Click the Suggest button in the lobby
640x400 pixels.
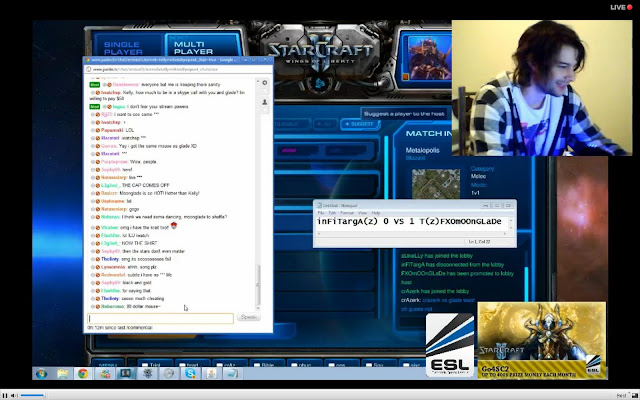pos(360,124)
